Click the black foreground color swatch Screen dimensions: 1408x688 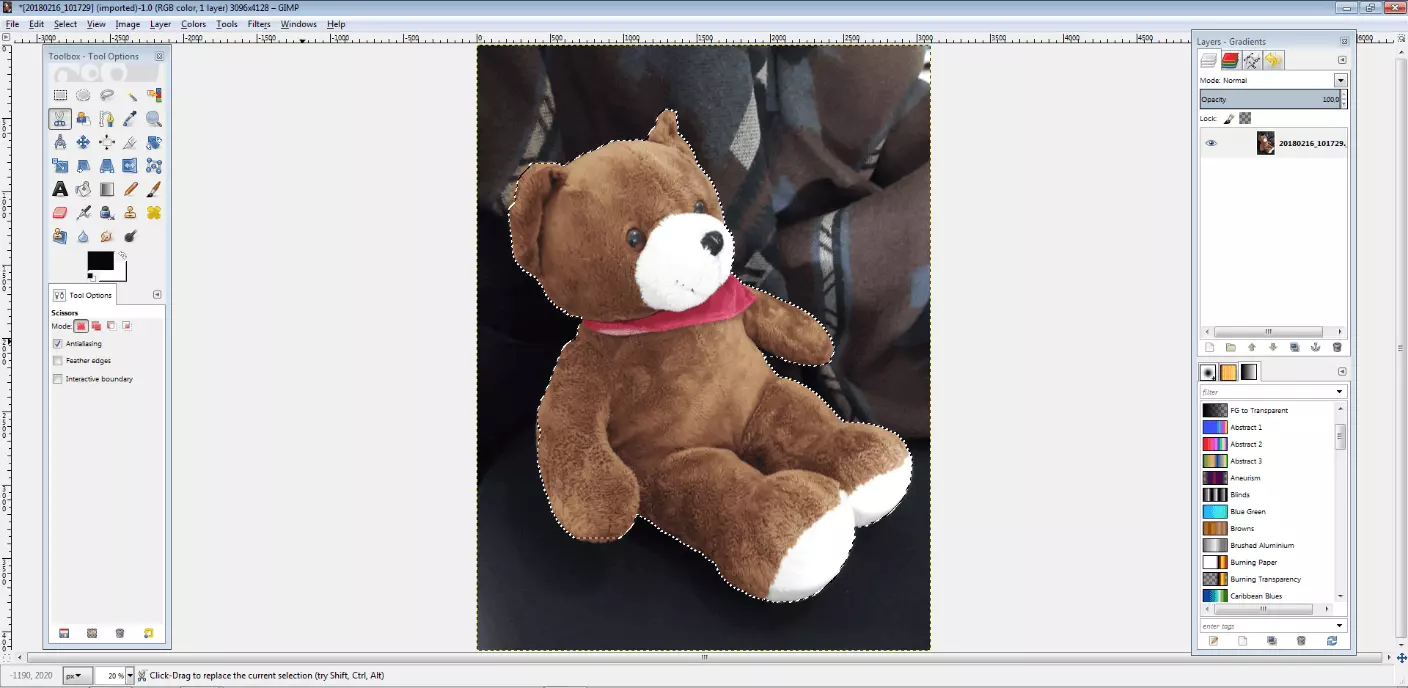(100, 260)
